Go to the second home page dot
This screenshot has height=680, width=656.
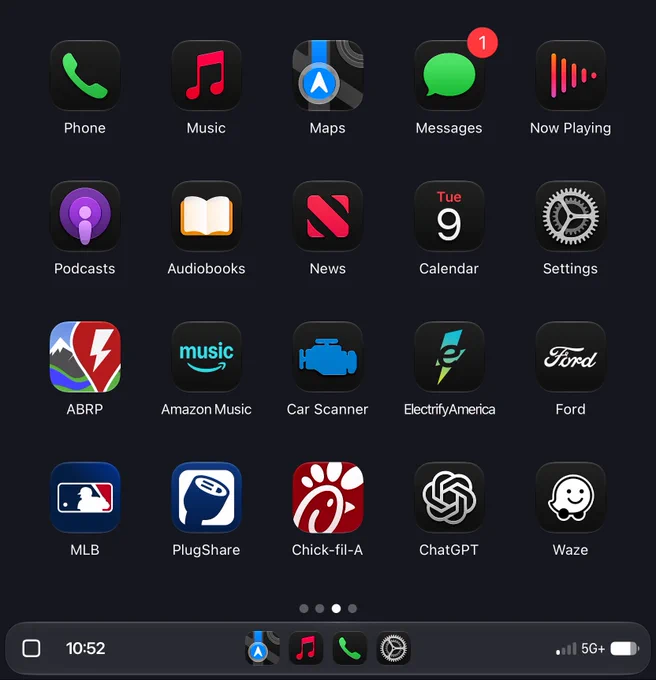click(320, 608)
